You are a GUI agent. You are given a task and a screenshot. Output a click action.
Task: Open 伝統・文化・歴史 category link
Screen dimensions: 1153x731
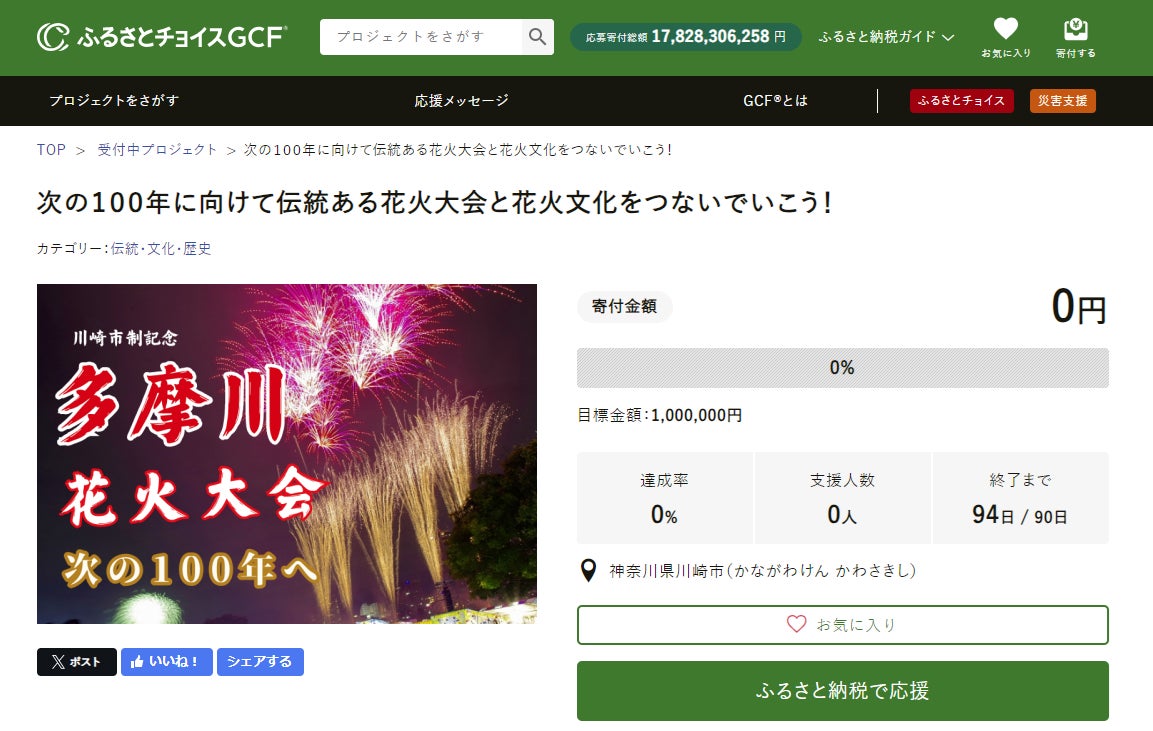pos(161,249)
